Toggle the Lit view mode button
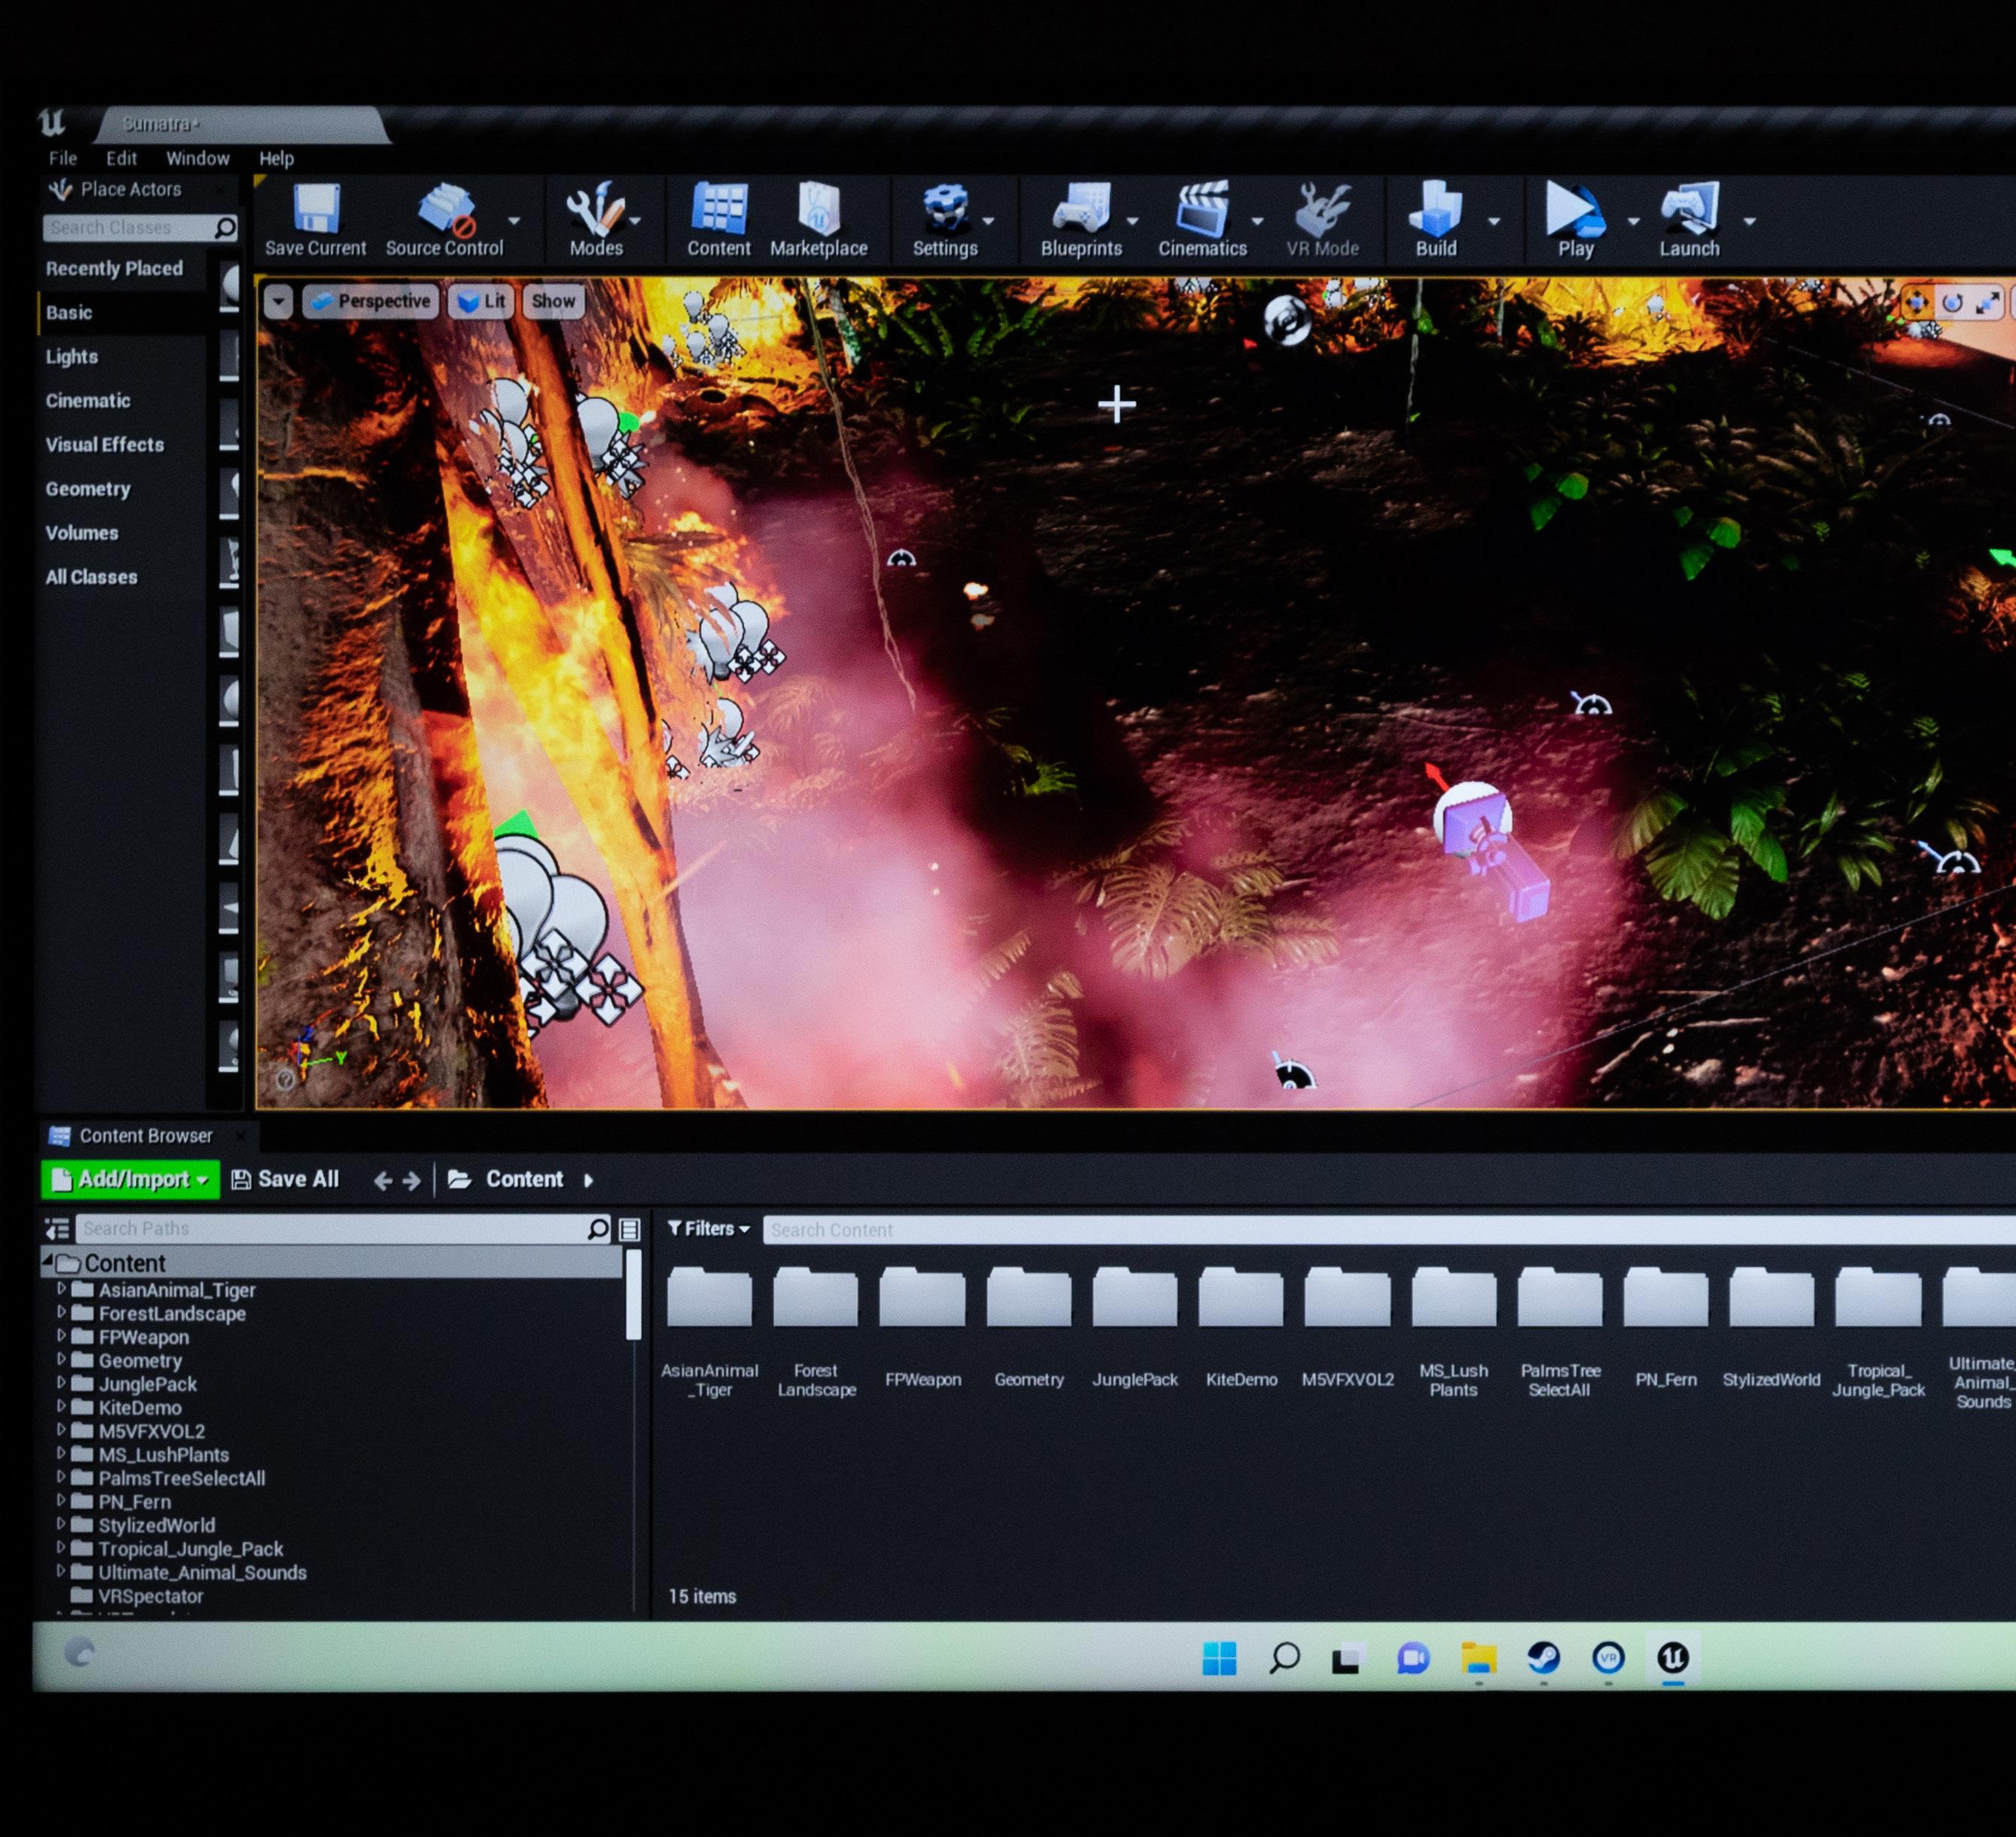2016x1837 pixels. tap(481, 301)
